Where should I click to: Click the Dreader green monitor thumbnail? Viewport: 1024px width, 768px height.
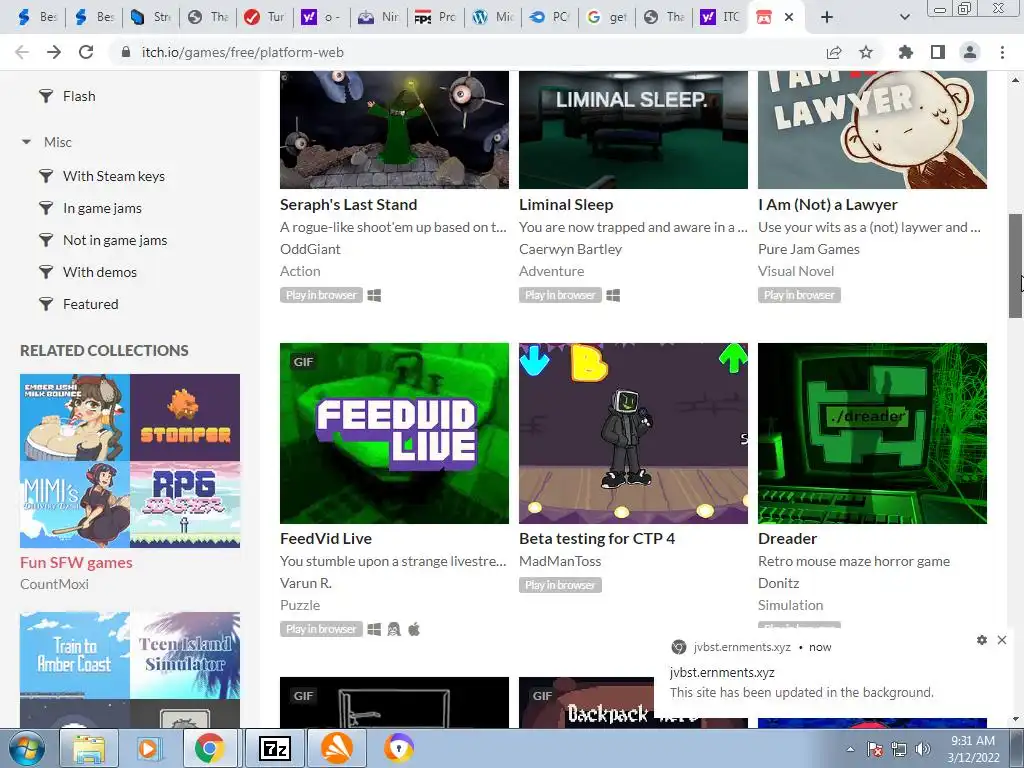pyautogui.click(x=872, y=433)
